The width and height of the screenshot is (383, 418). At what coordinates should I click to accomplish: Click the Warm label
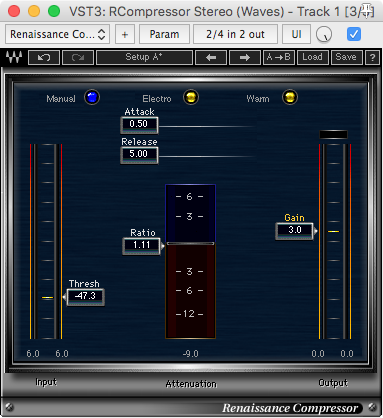coord(258,99)
